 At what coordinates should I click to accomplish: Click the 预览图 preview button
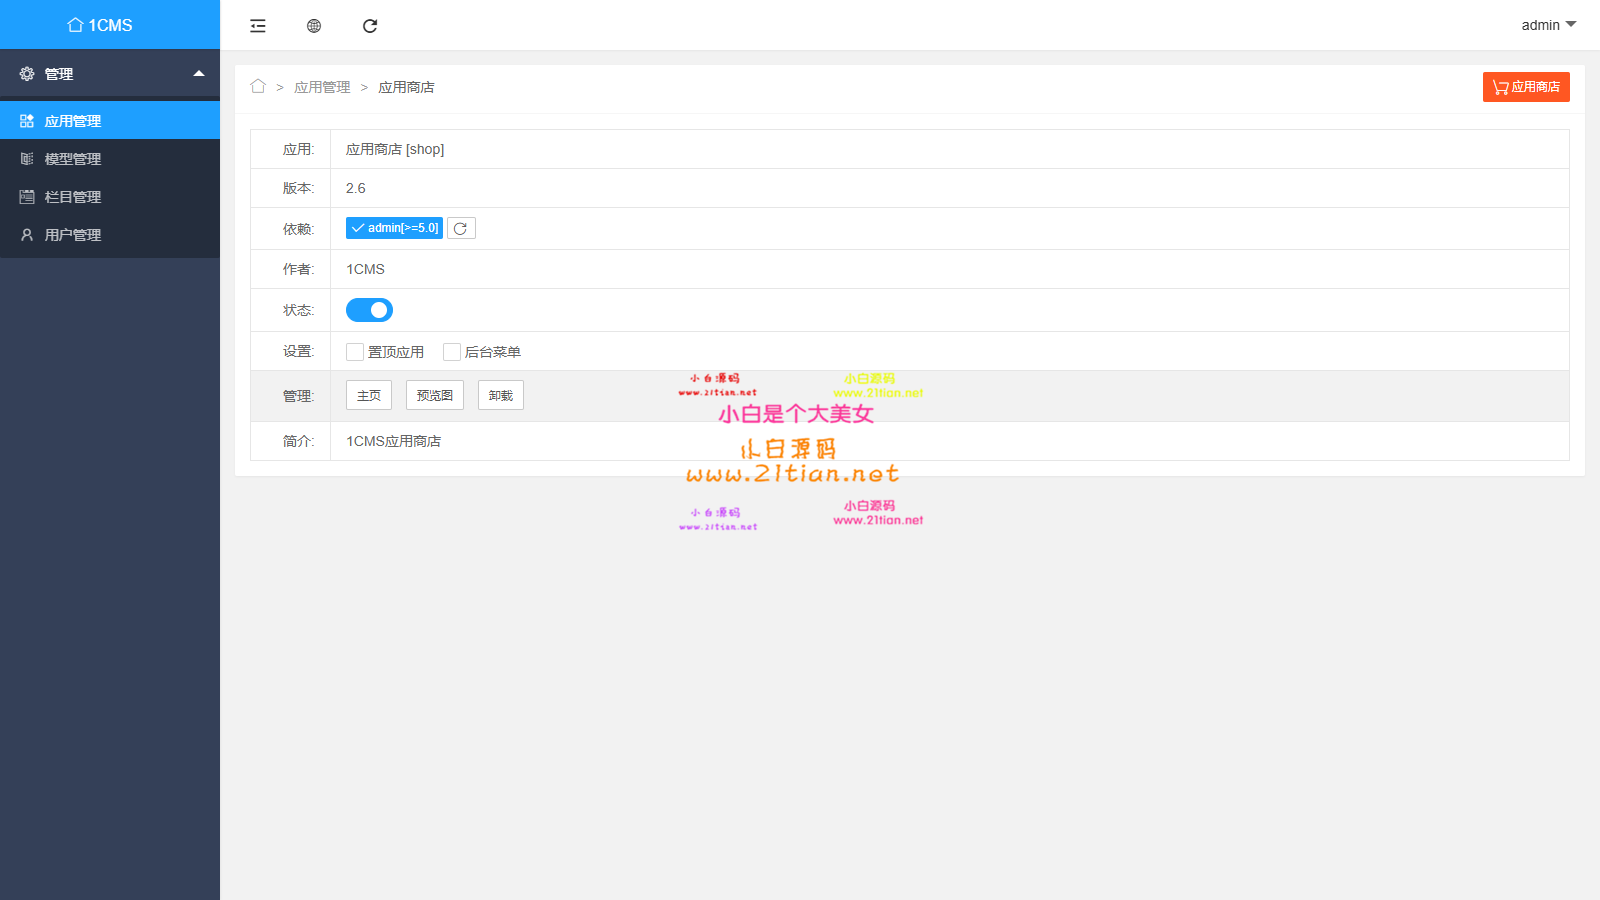(434, 396)
